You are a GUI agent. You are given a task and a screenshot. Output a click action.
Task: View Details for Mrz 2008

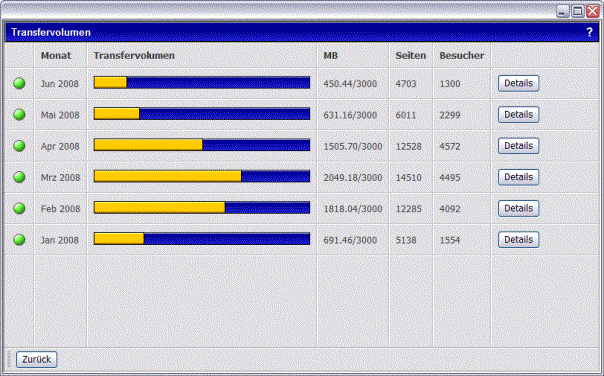(x=518, y=177)
